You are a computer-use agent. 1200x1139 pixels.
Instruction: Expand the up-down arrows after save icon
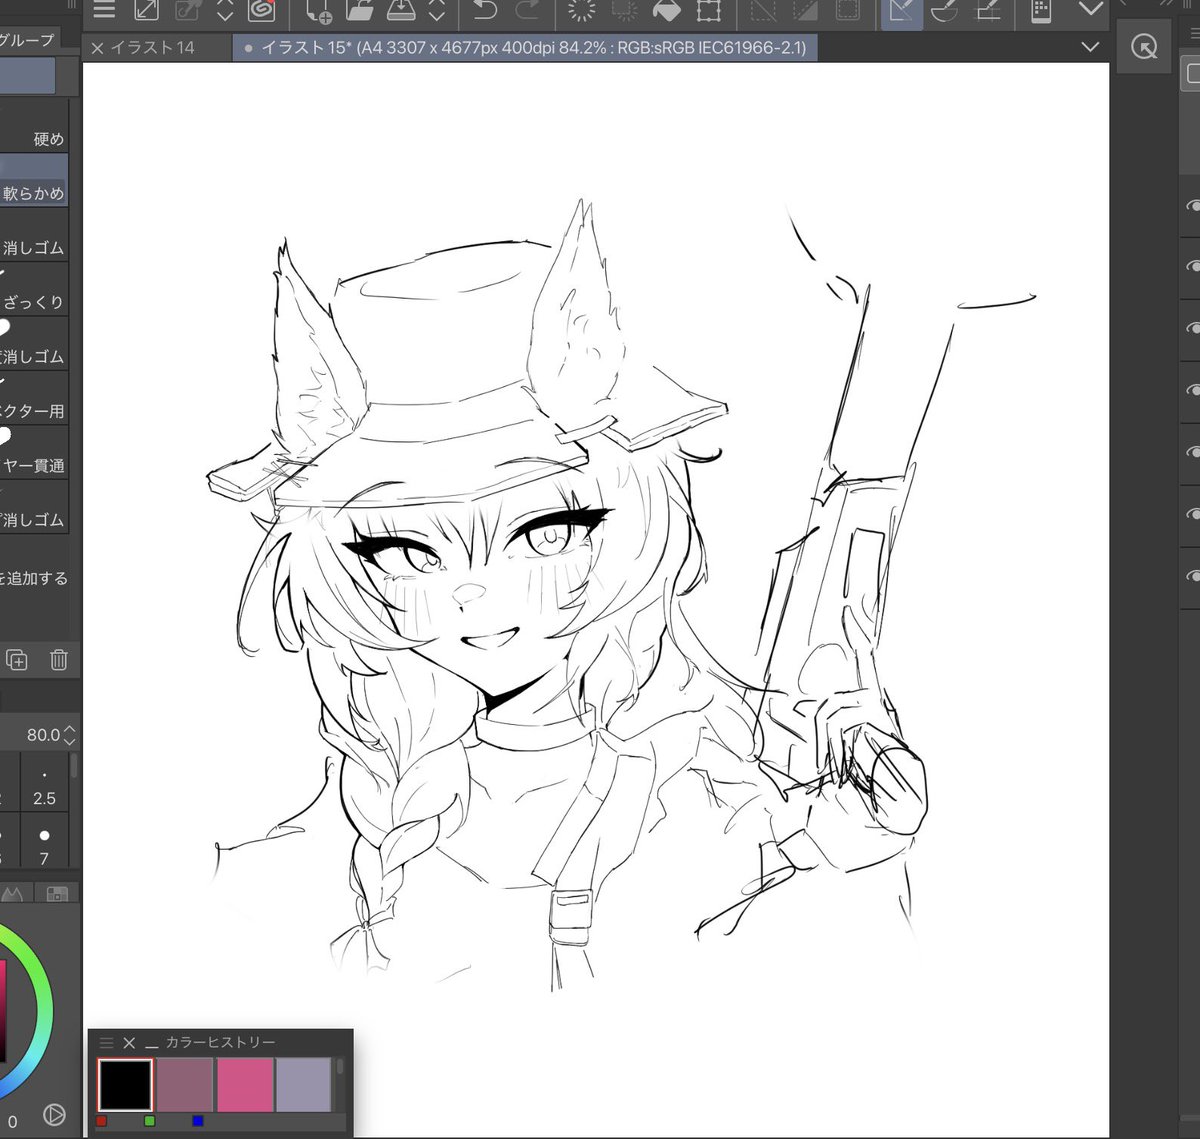(x=437, y=10)
